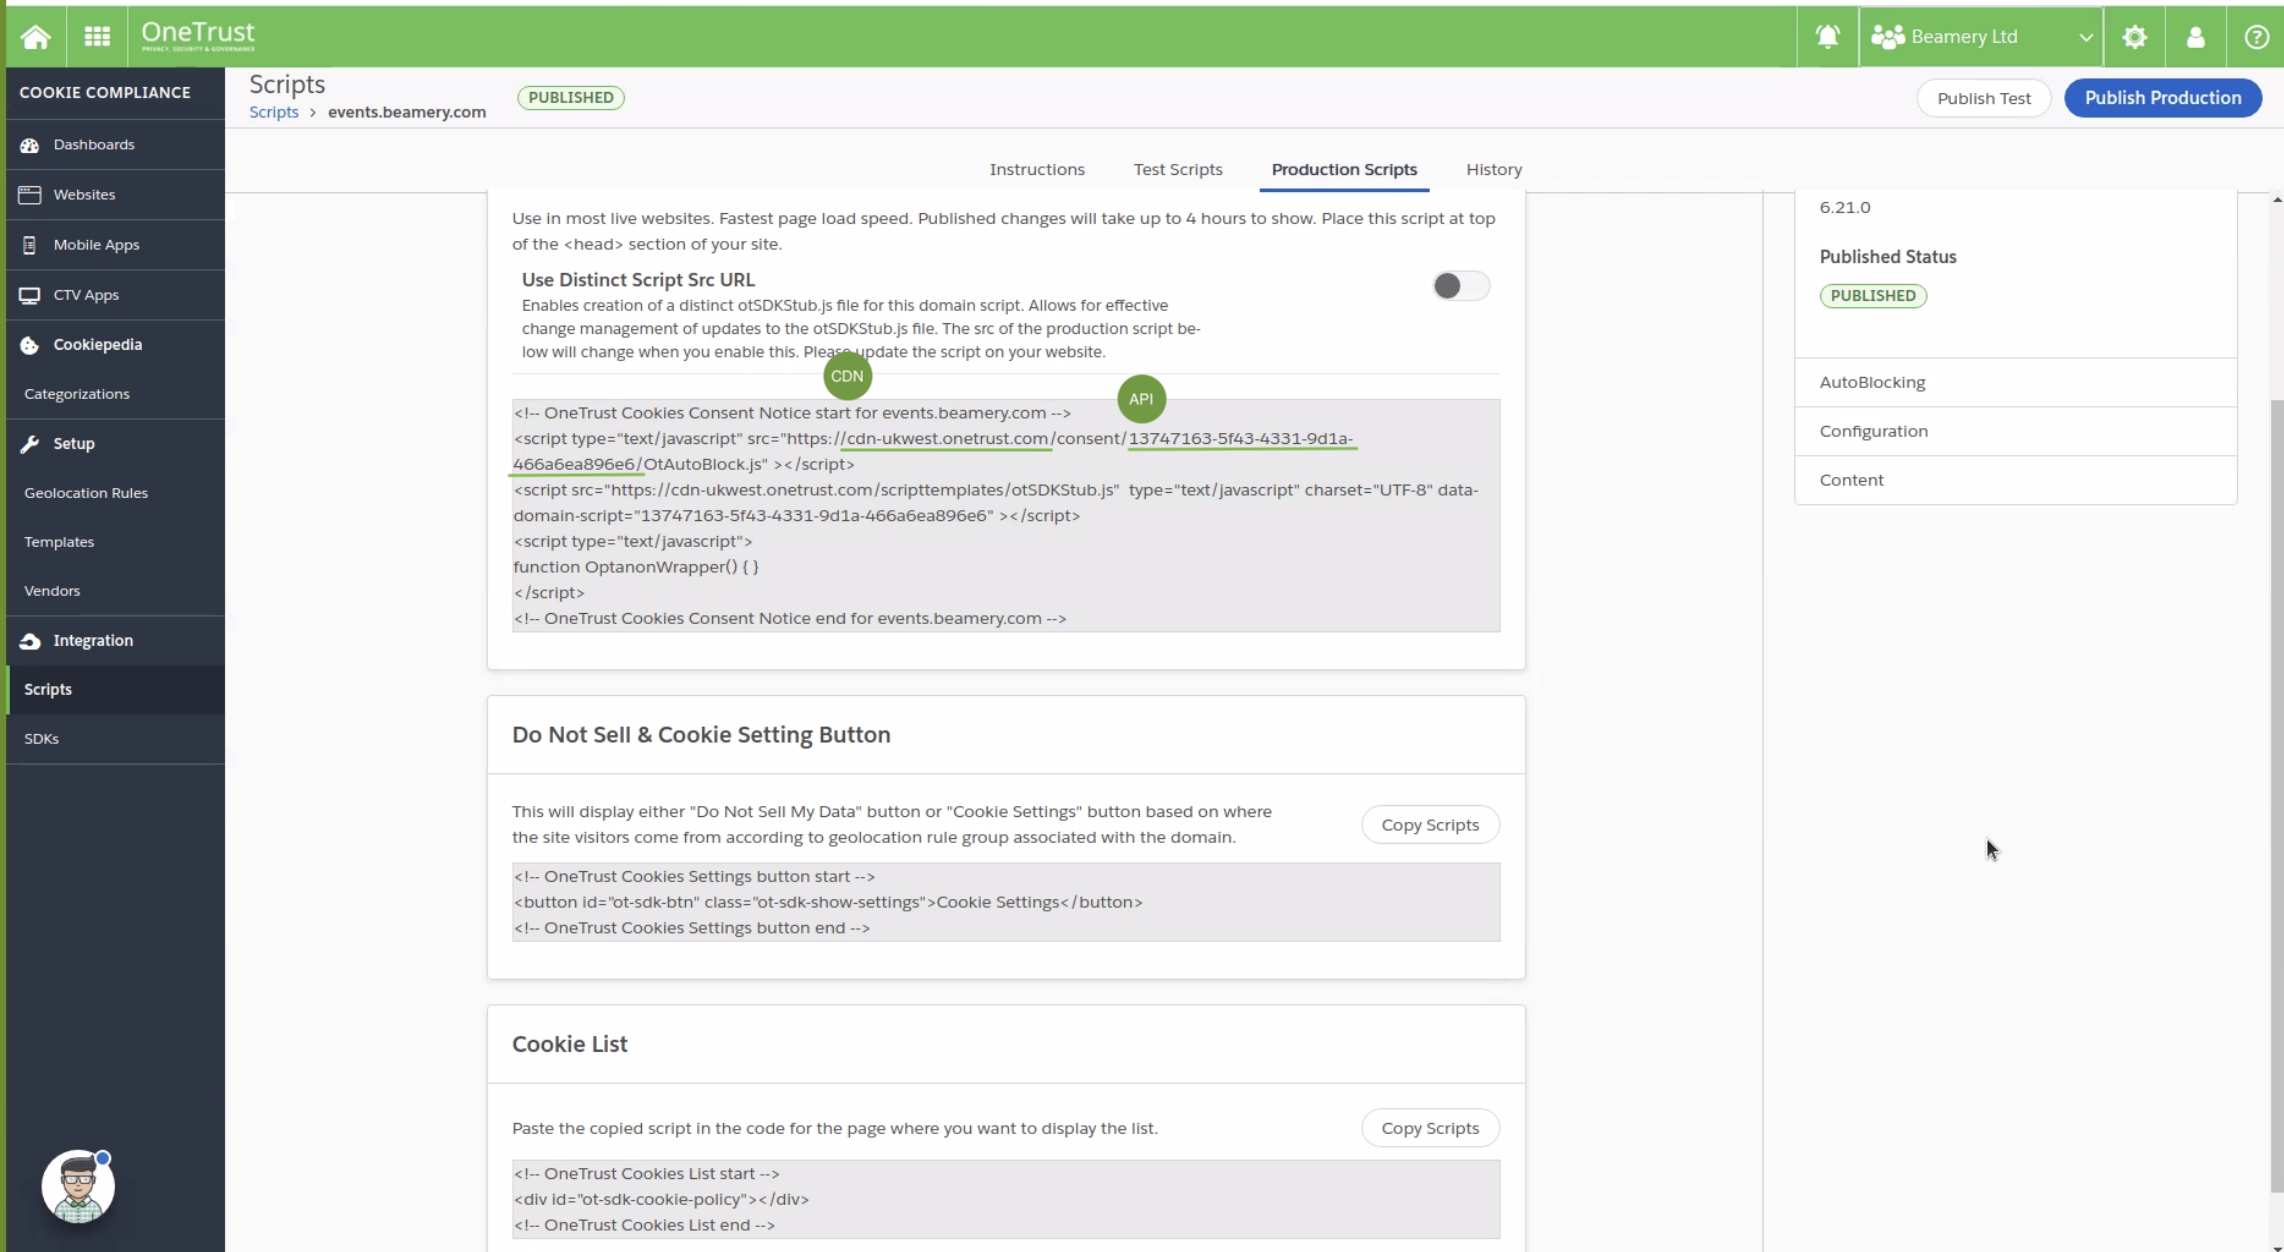This screenshot has width=2284, height=1252.
Task: Click the PUBLISHED badge beside the breadcrumb
Action: click(x=571, y=98)
